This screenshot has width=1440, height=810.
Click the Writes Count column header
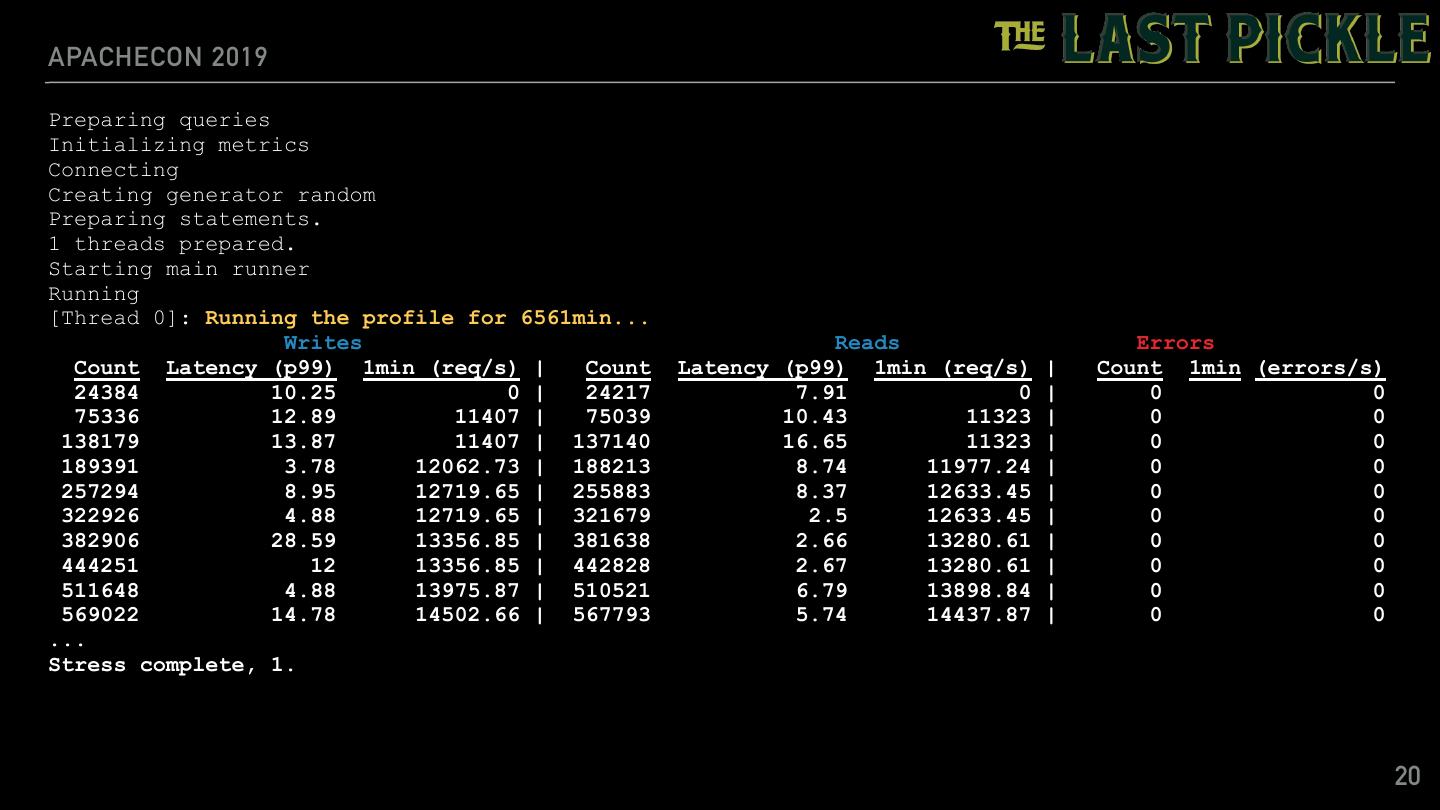click(106, 368)
